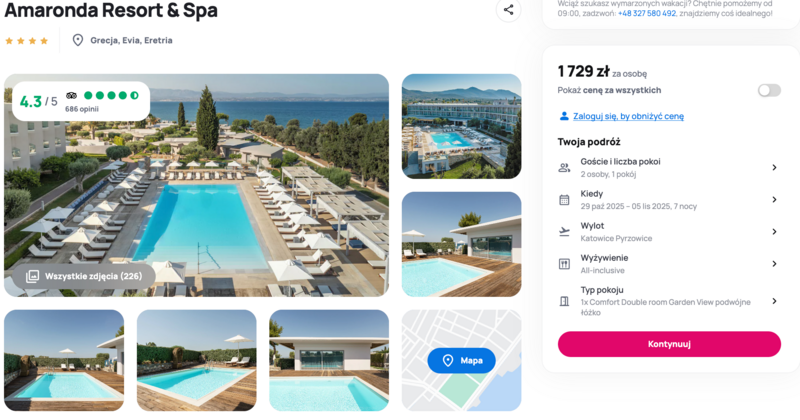Image resolution: width=800 pixels, height=420 pixels.
Task: Open the Wyżywienie All-inclusive chevron
Action: (774, 264)
